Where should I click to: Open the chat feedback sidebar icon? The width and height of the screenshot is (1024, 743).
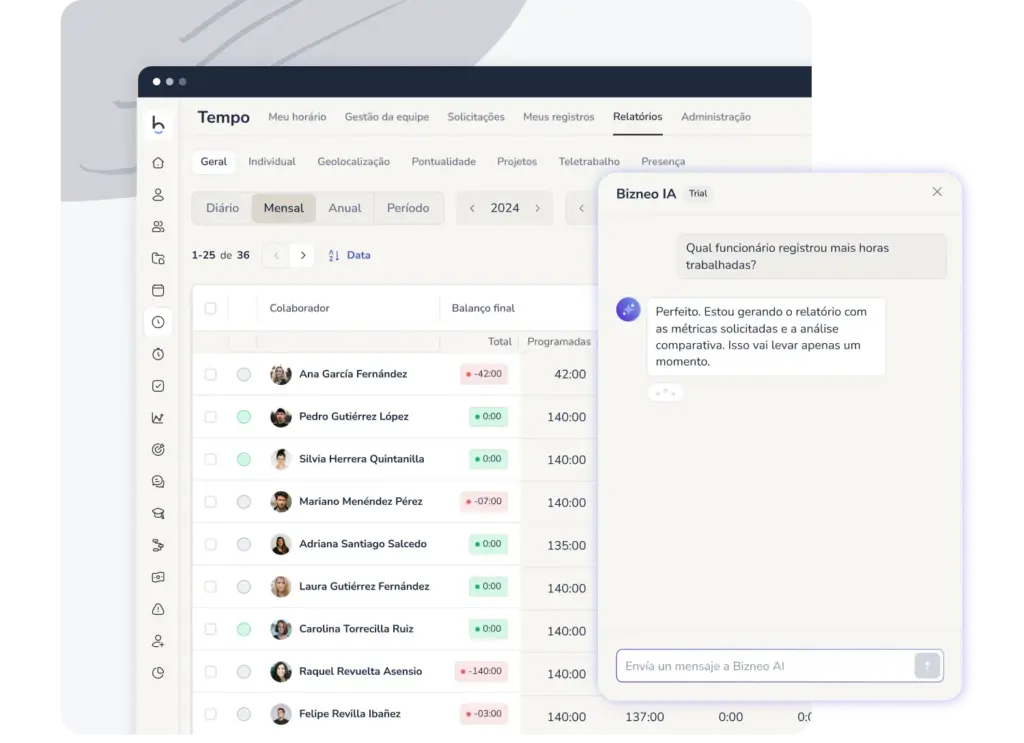coord(158,481)
